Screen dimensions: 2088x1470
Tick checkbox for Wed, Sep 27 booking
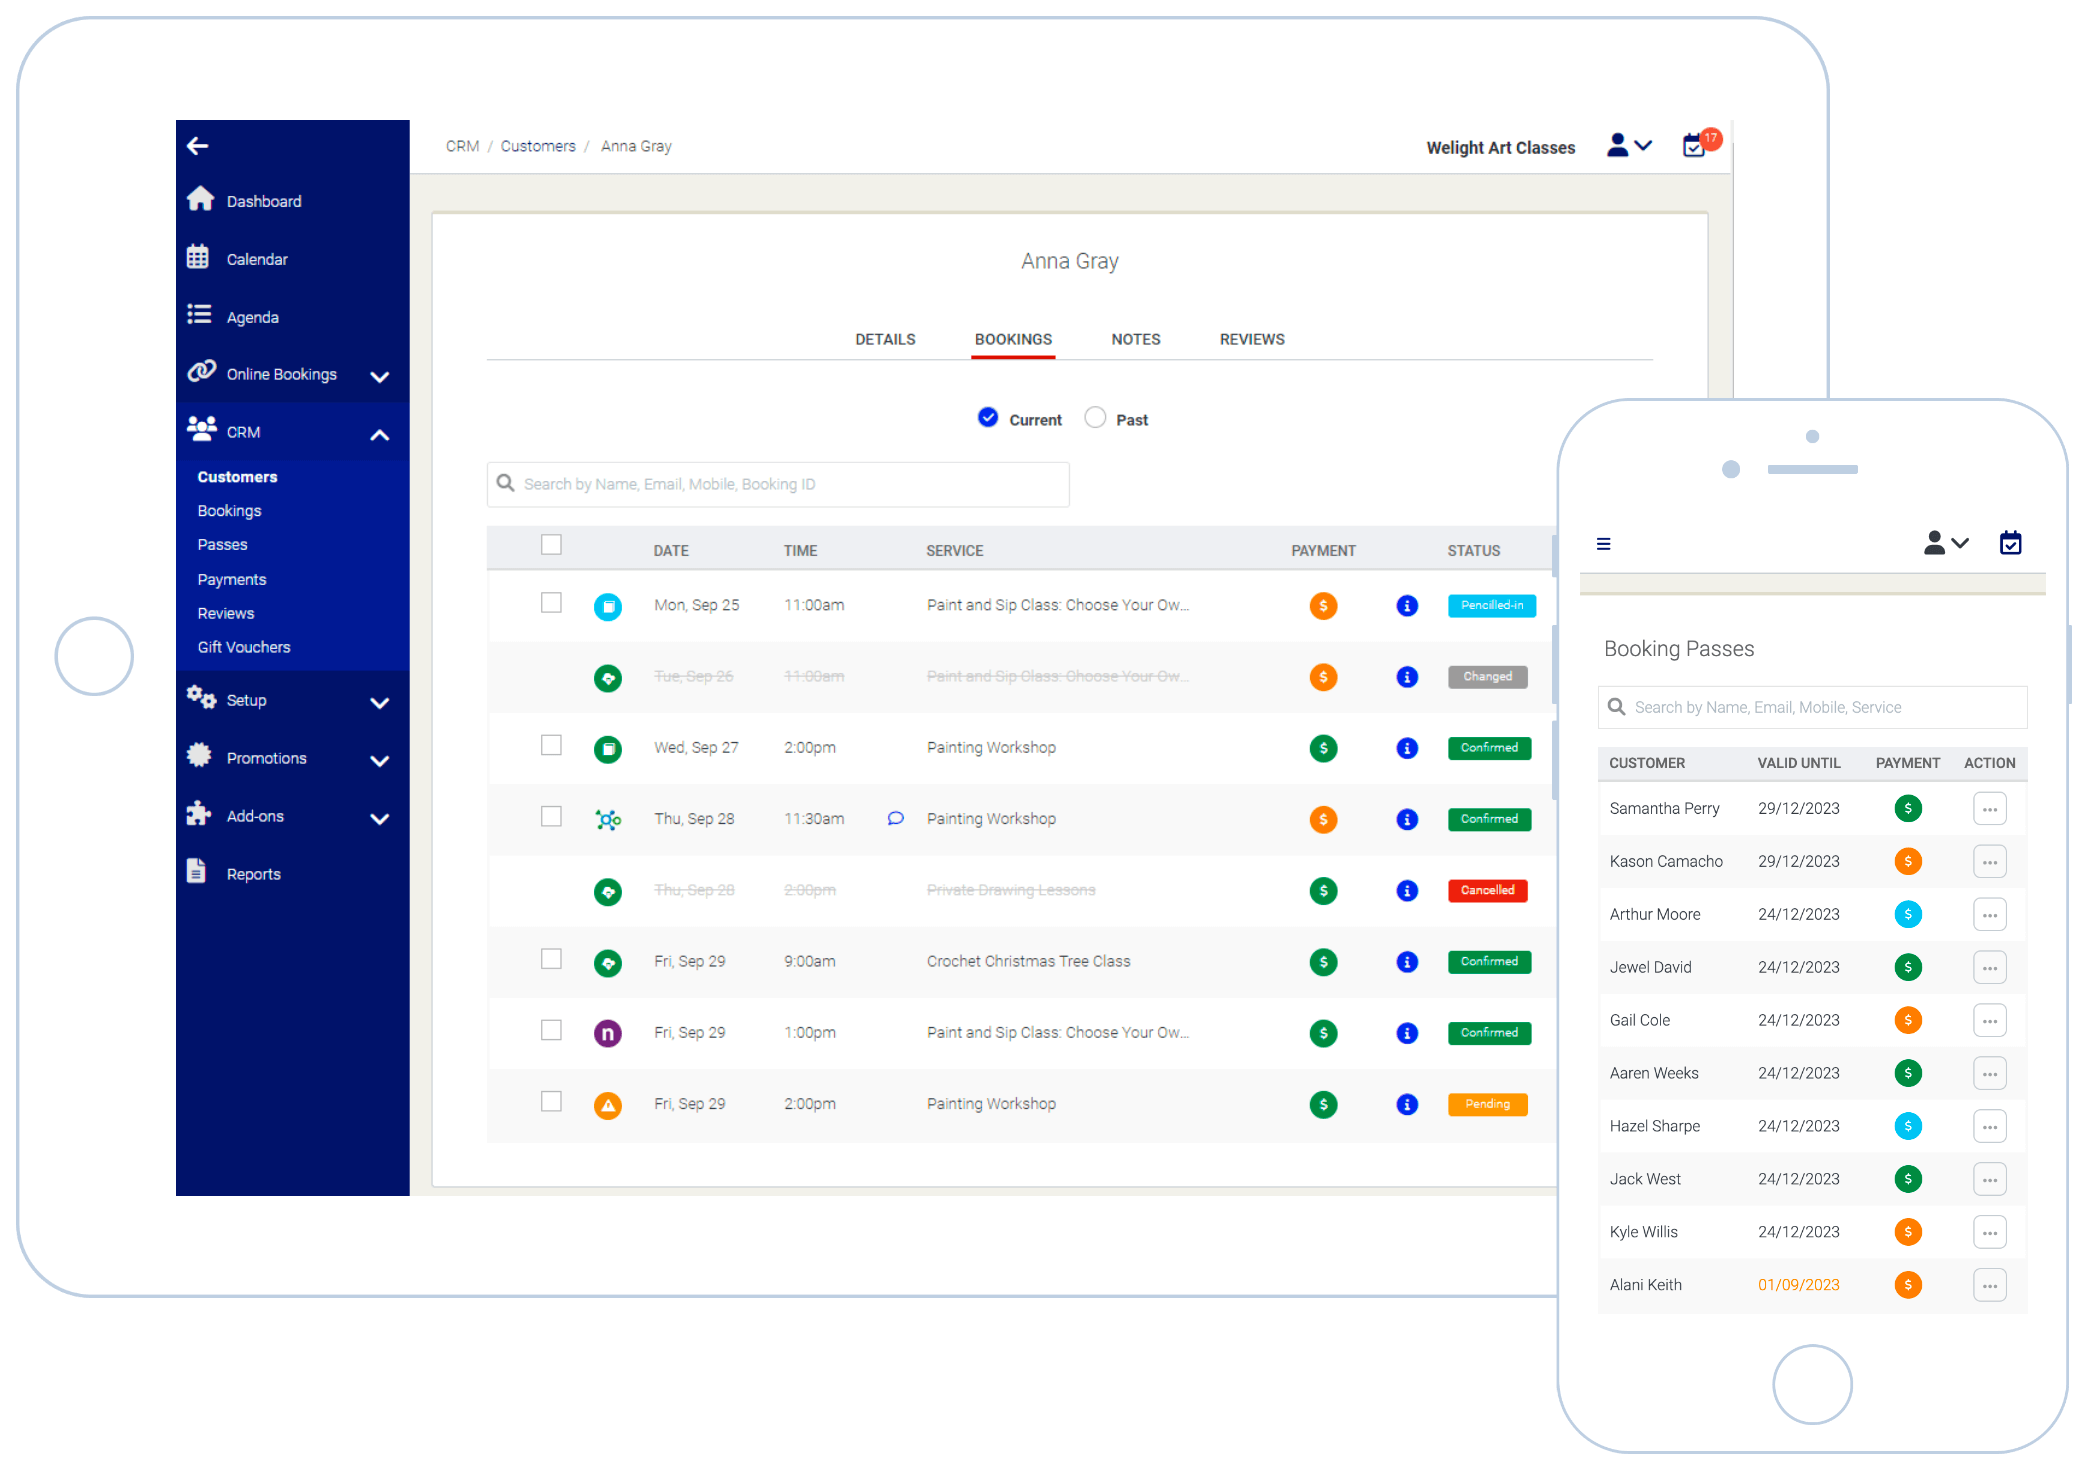551,746
